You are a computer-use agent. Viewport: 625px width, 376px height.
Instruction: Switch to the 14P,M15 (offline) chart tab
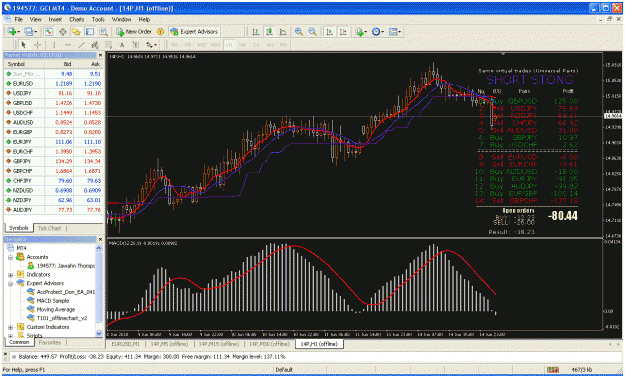[x=219, y=344]
